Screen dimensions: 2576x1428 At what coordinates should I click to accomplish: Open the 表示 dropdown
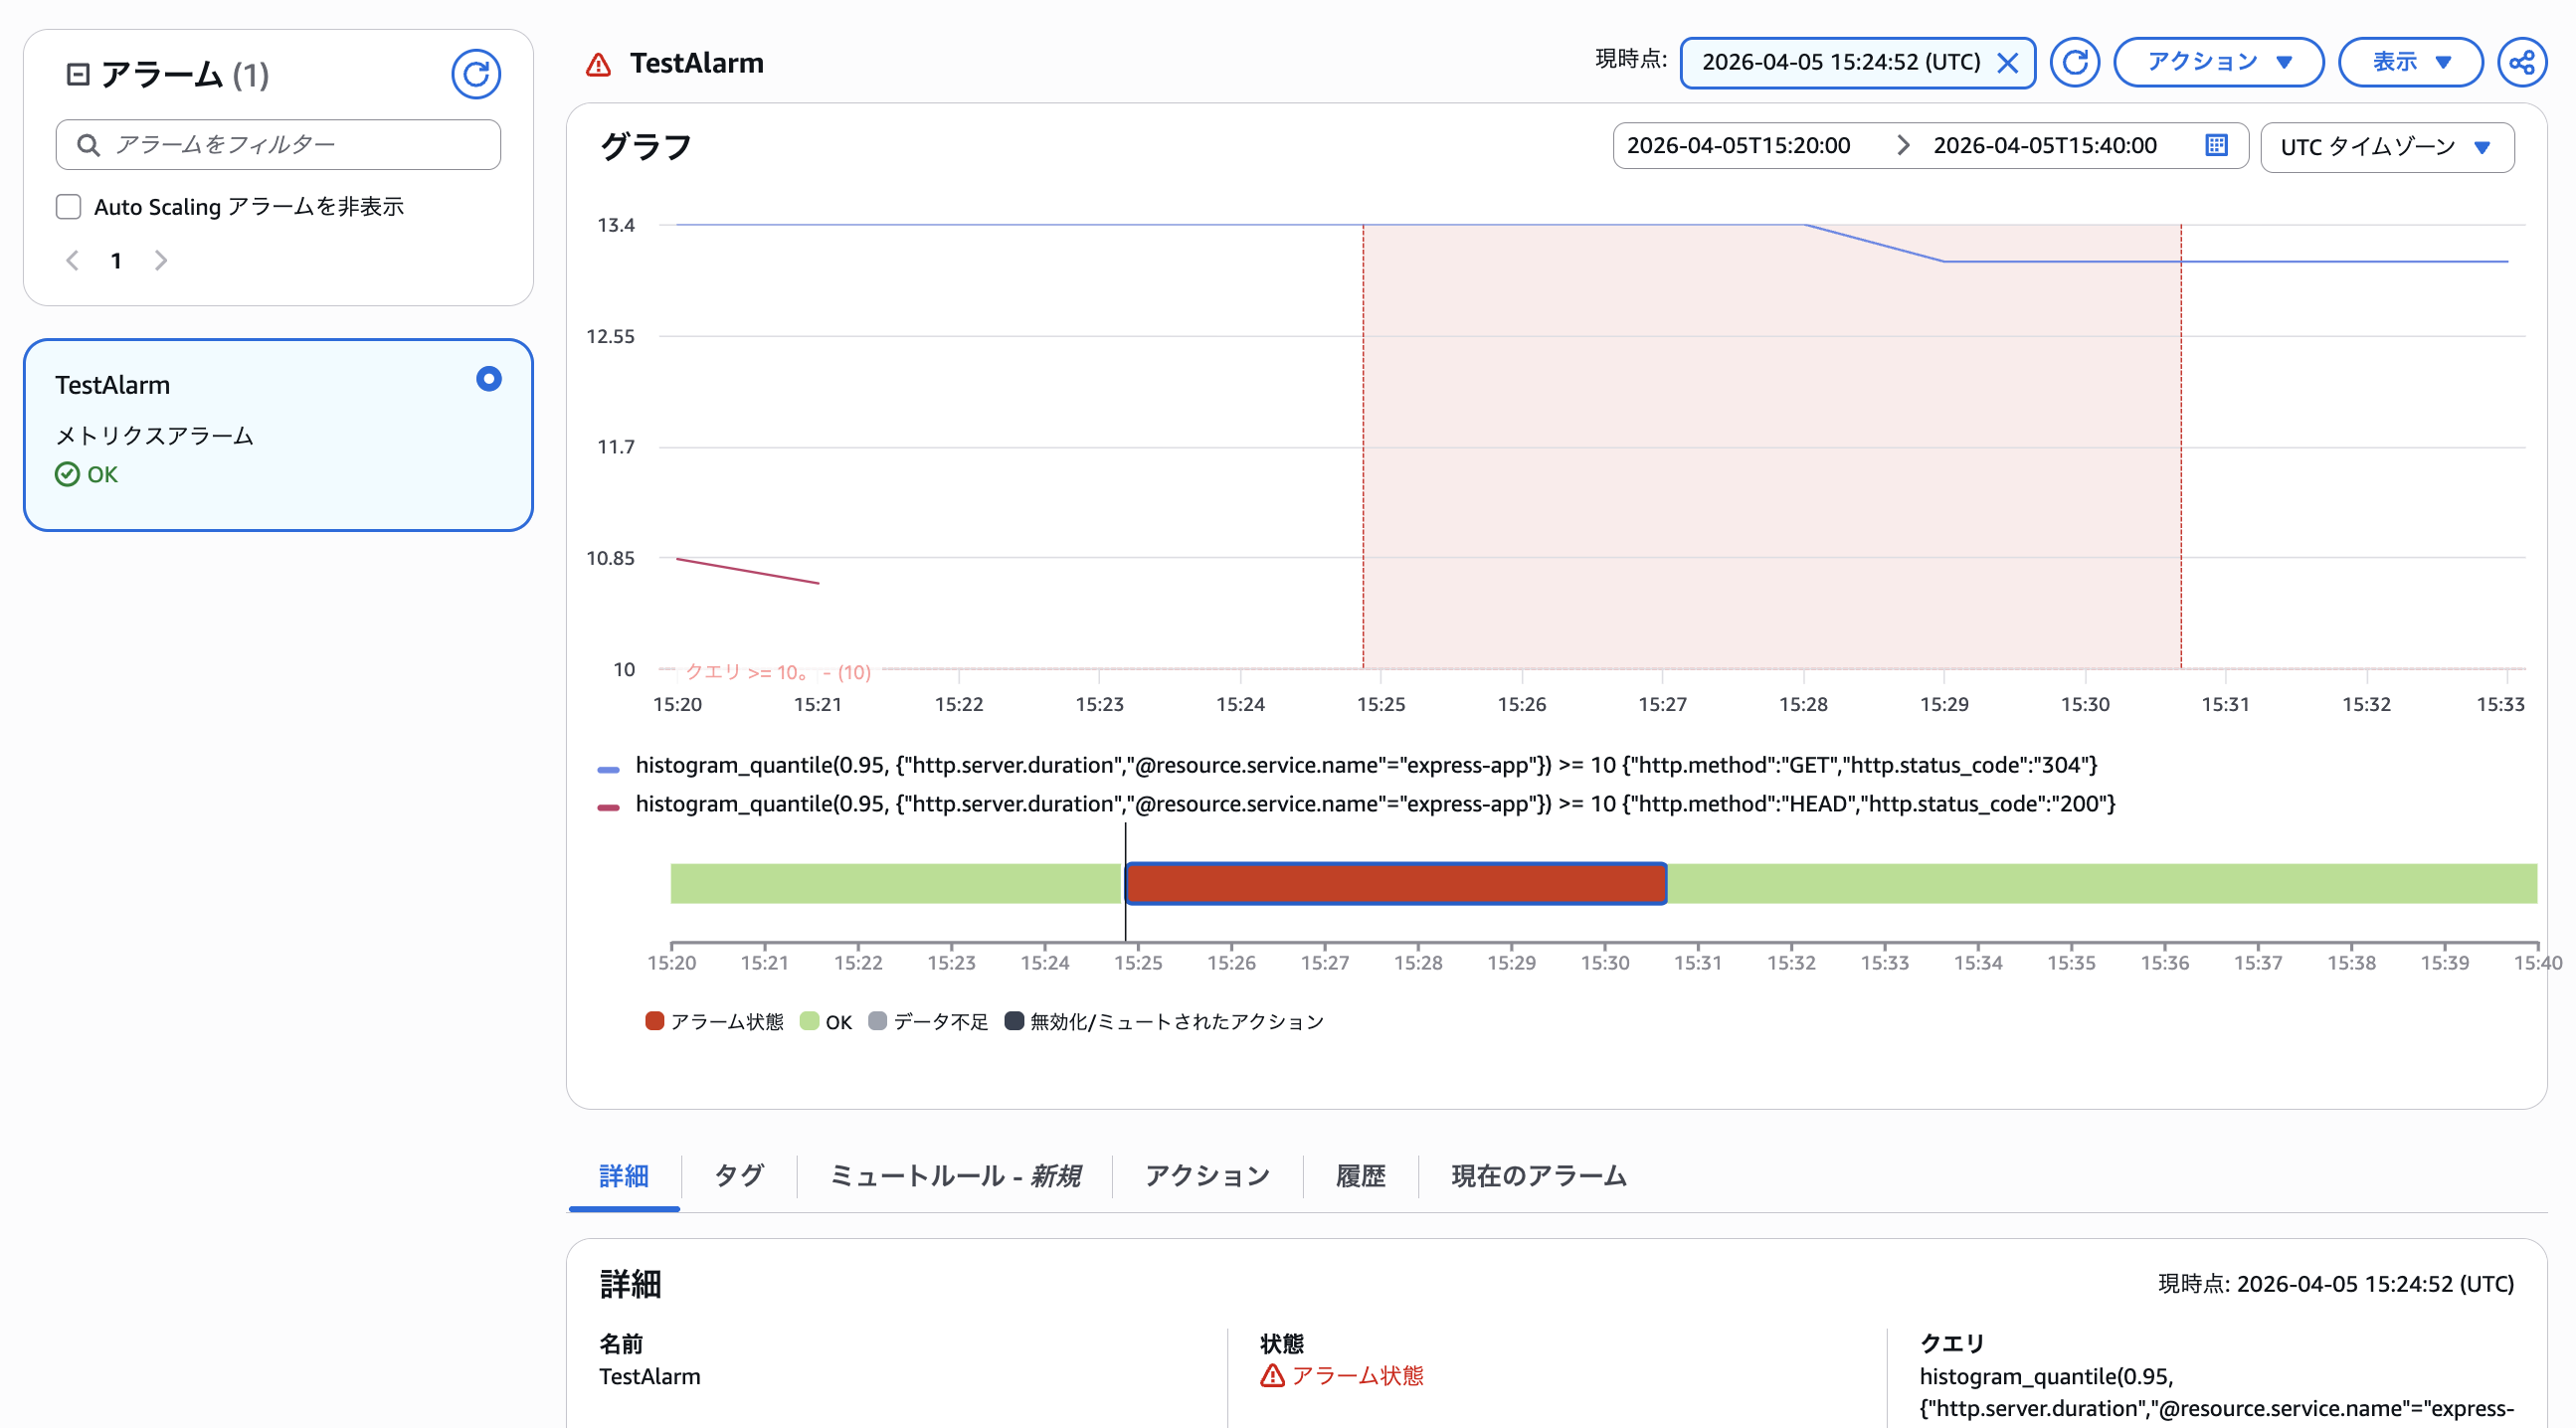2410,61
